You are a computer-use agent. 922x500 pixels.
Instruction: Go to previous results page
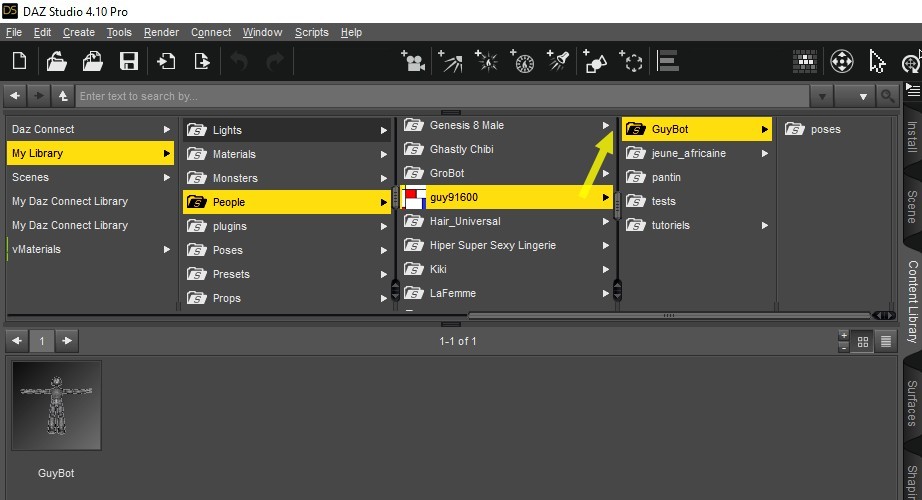(17, 341)
